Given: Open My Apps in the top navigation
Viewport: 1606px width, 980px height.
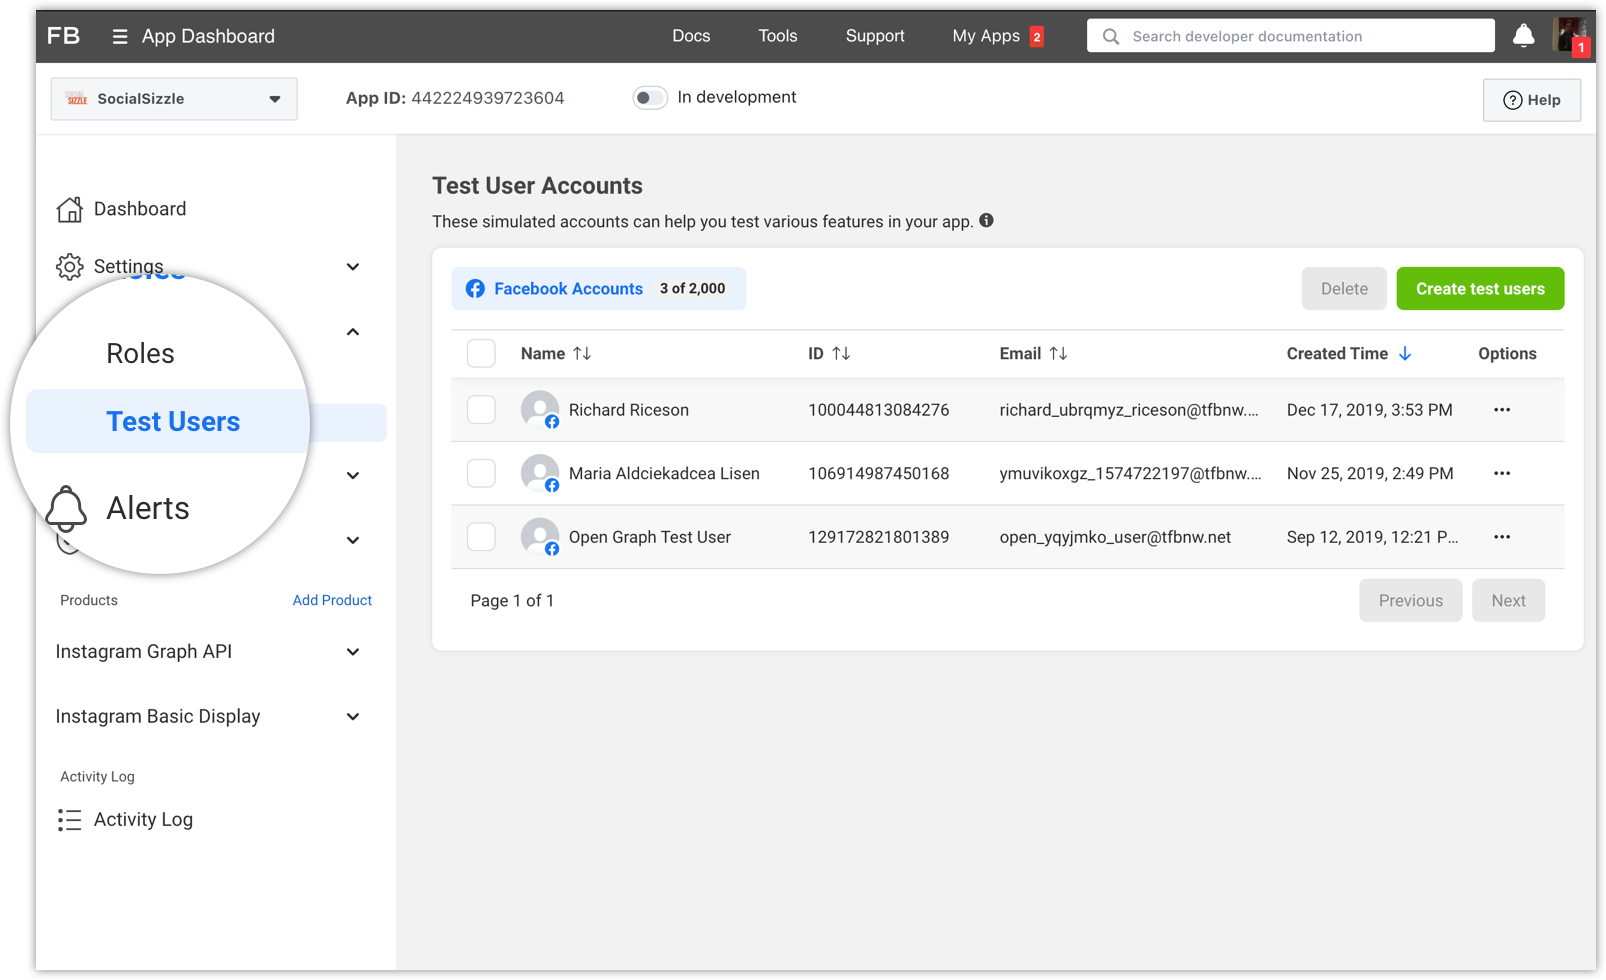Looking at the screenshot, I should pyautogui.click(x=986, y=36).
